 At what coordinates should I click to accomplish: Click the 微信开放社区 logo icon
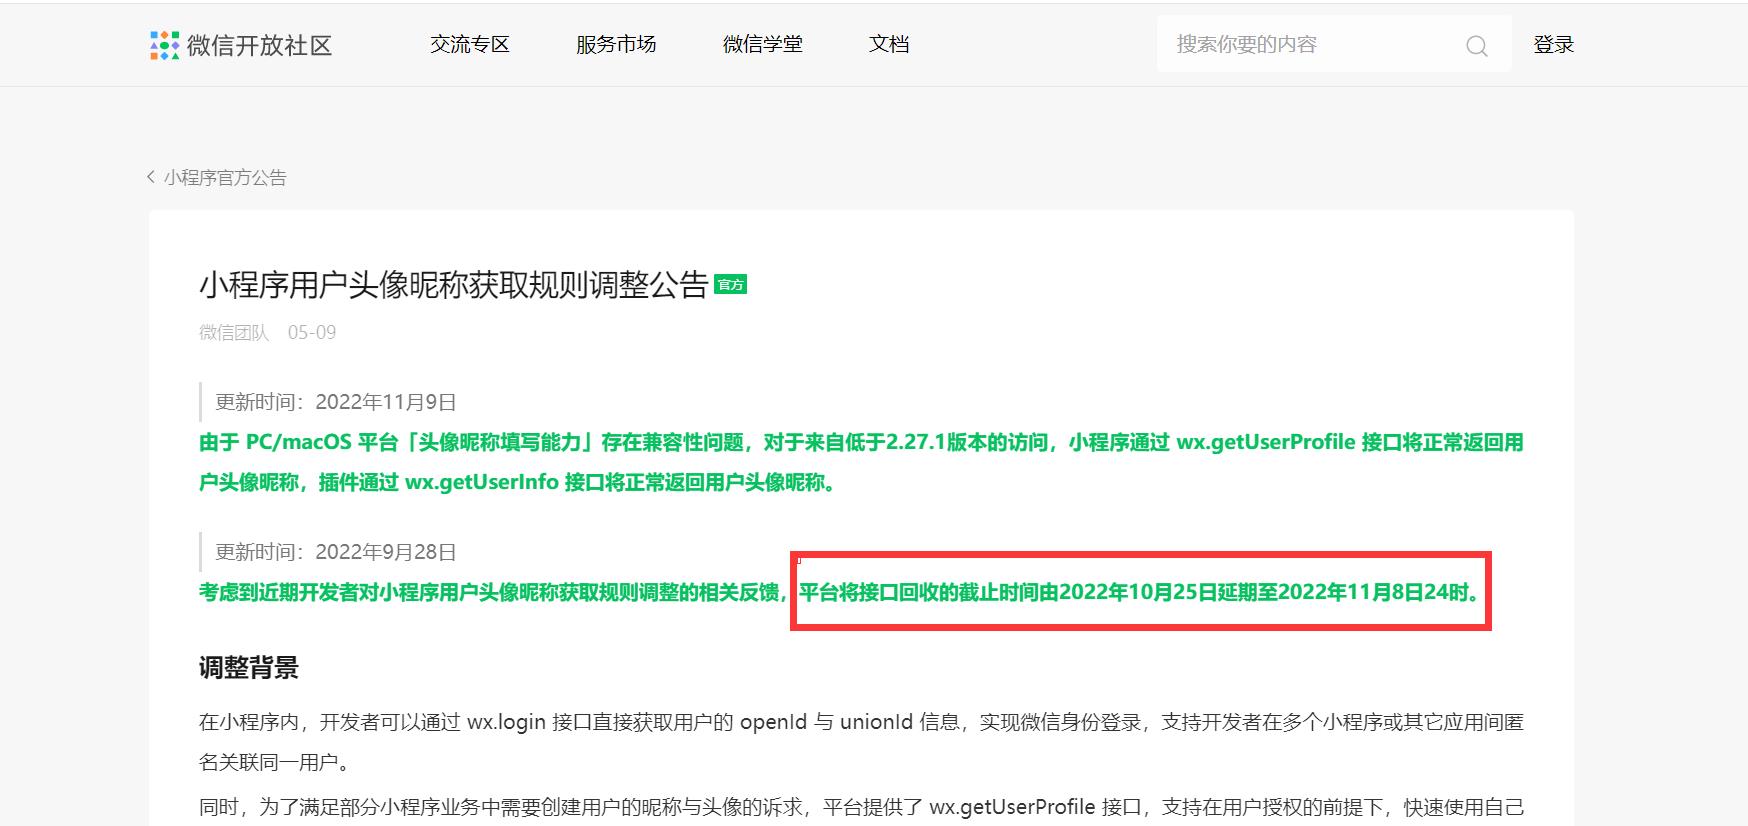click(x=164, y=45)
